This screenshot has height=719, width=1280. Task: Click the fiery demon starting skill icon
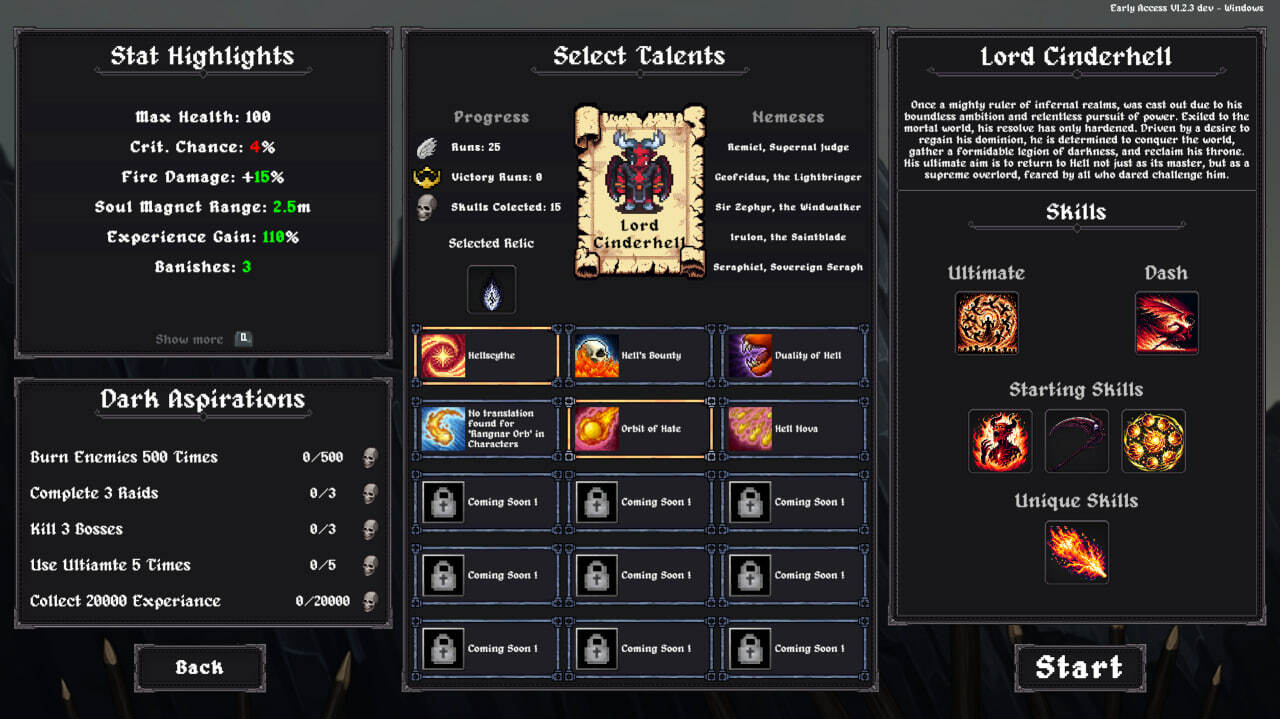1000,441
